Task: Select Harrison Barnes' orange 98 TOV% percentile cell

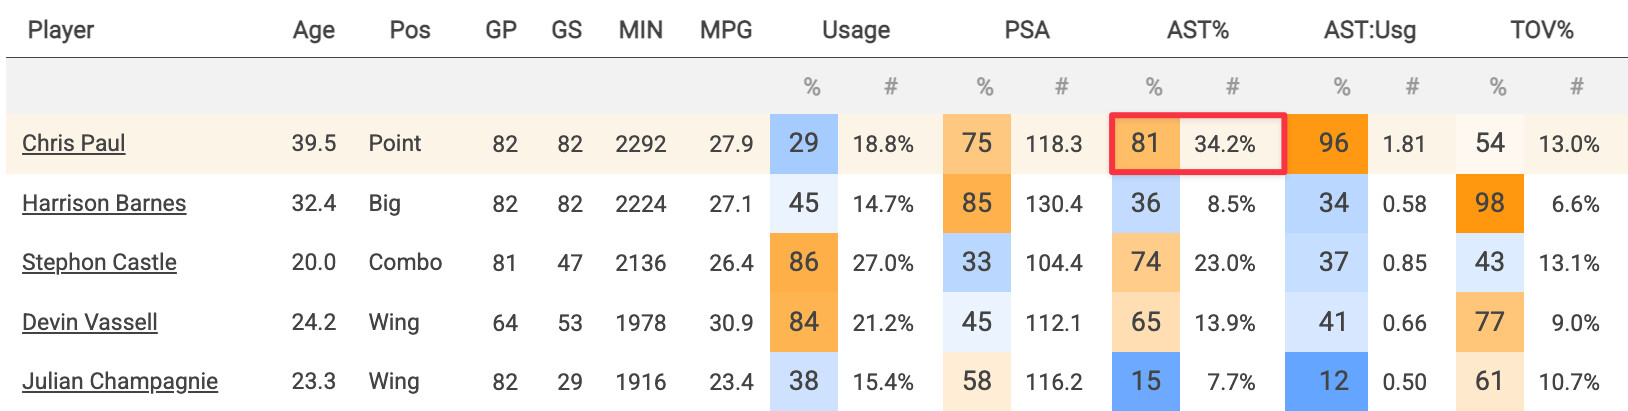Action: pos(1489,203)
